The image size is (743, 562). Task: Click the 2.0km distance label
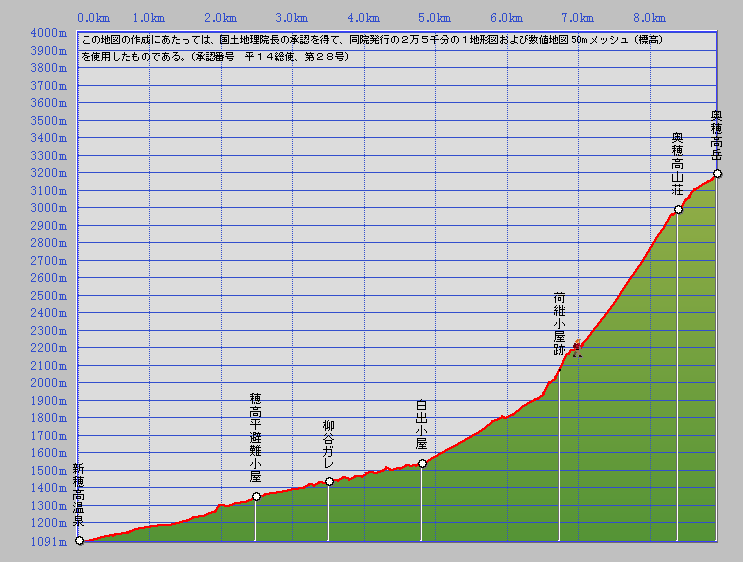tap(221, 18)
